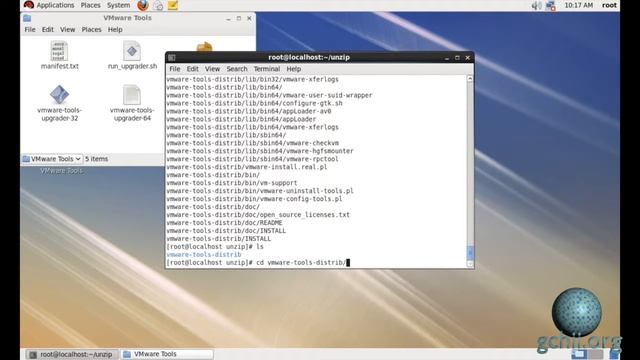
Task: Click the terminal scrollbar down arrow
Action: pos(470,264)
